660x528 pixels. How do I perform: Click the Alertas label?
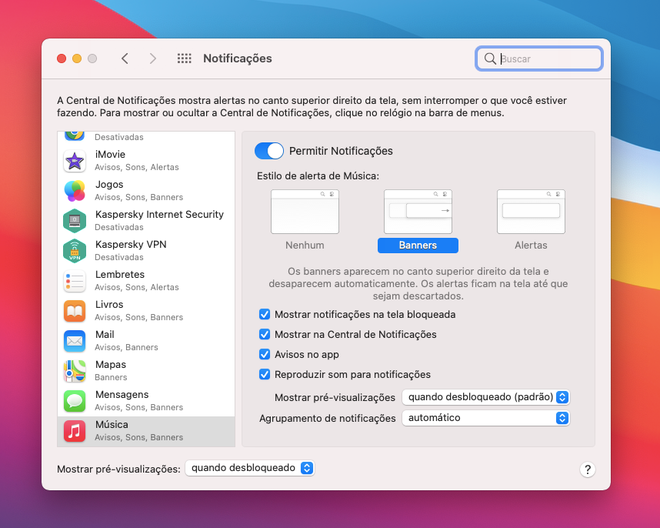[531, 245]
